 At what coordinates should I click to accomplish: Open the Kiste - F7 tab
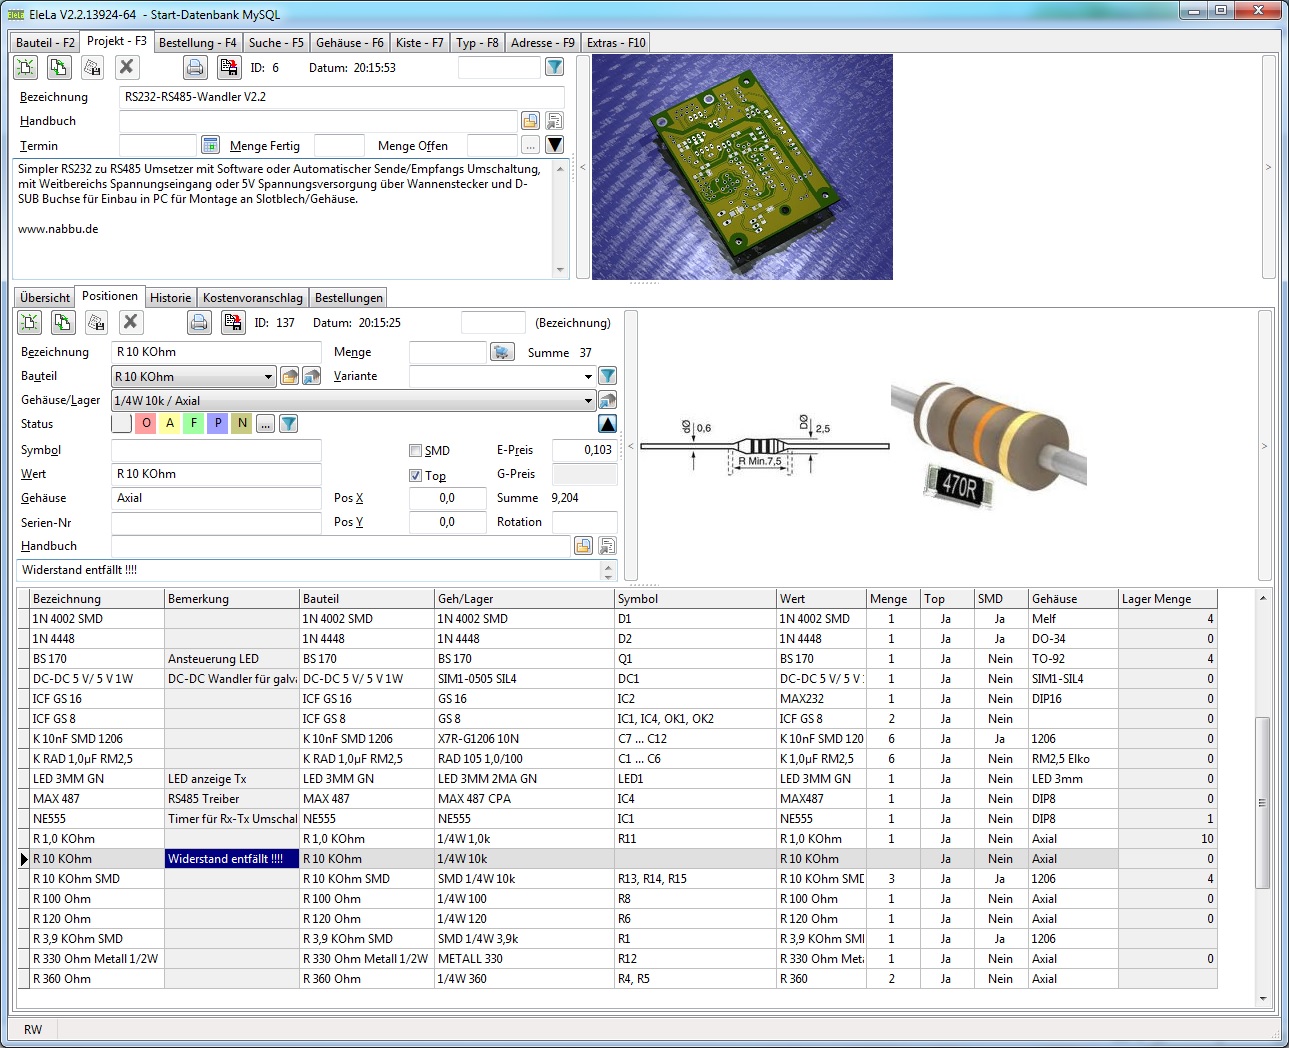point(420,43)
